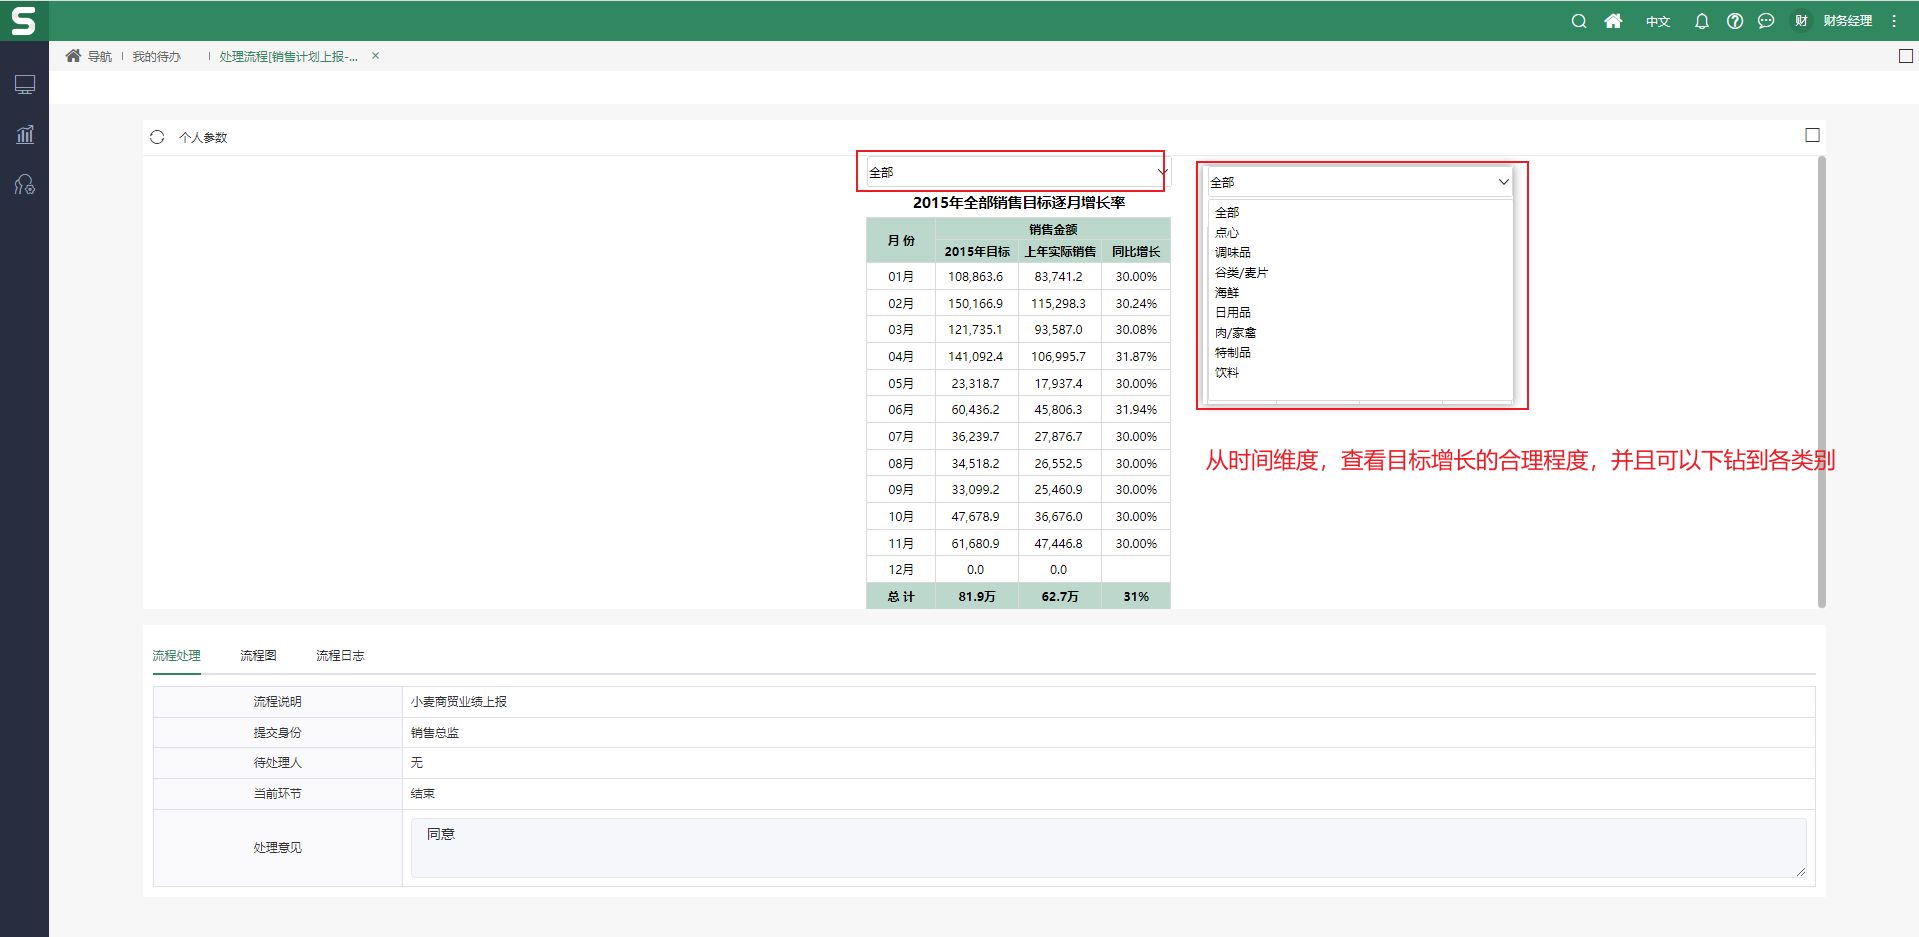Choose 谷类/麦片 in the category list
The width and height of the screenshot is (1919, 937).
[1241, 273]
